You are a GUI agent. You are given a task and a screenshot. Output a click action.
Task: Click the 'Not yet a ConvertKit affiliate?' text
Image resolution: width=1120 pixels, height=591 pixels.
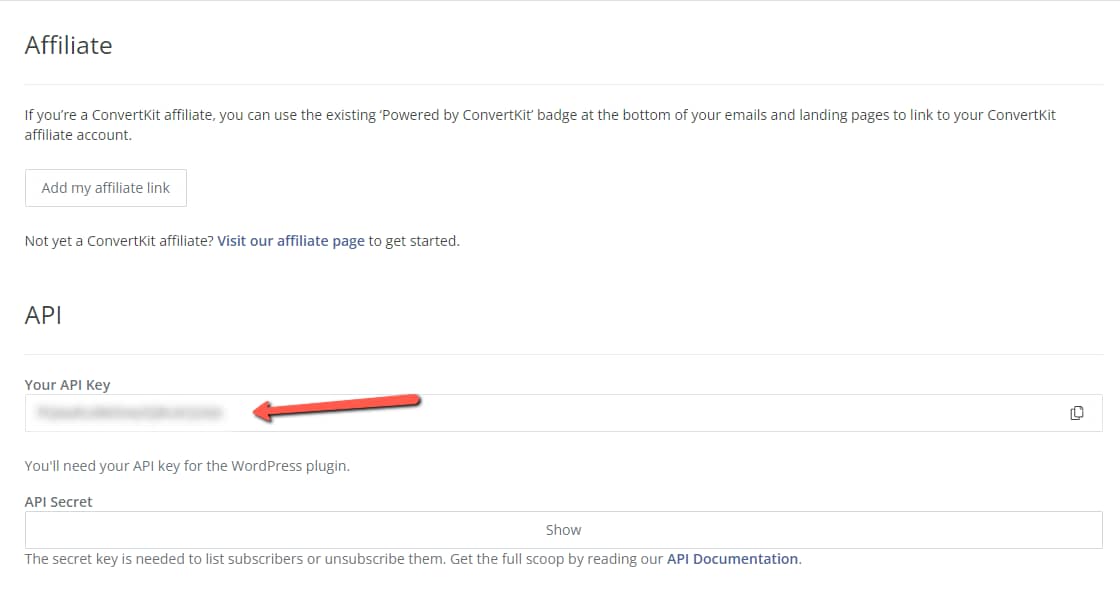(x=119, y=241)
